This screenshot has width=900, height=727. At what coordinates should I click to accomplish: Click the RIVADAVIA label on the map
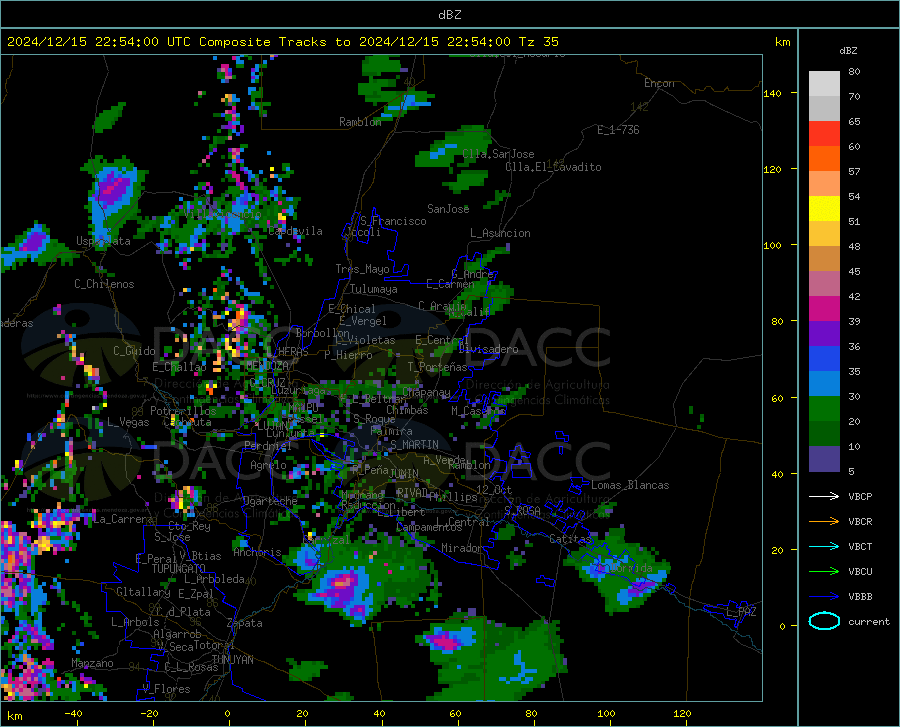tap(412, 492)
